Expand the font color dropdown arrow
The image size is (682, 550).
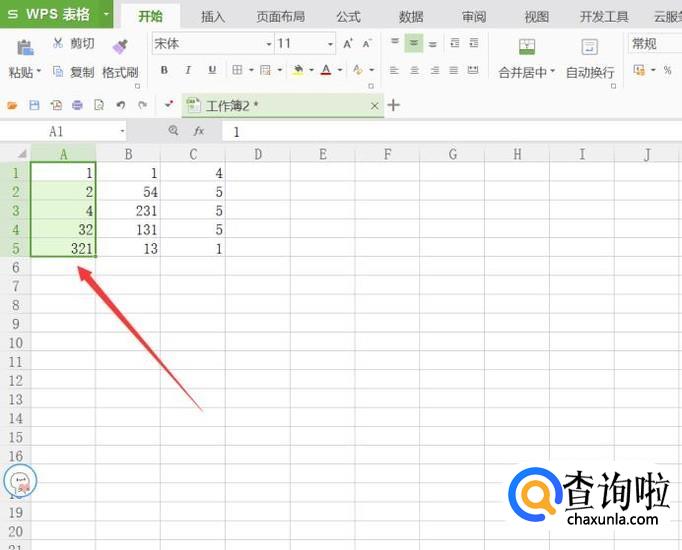tap(340, 70)
